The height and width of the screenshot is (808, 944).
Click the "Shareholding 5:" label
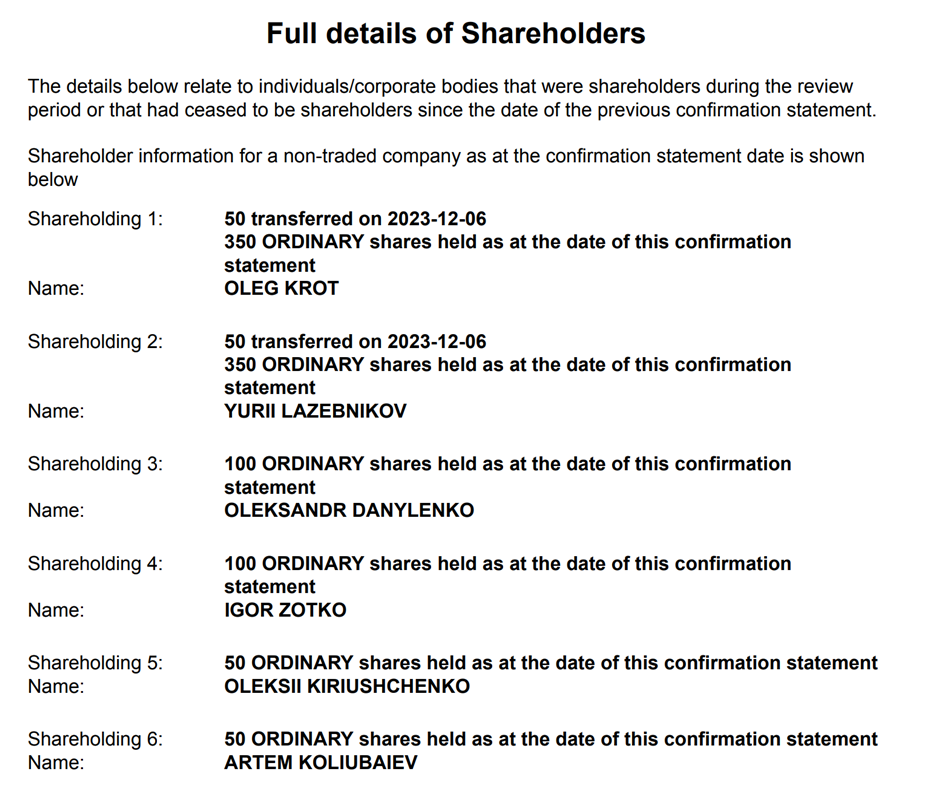(95, 663)
